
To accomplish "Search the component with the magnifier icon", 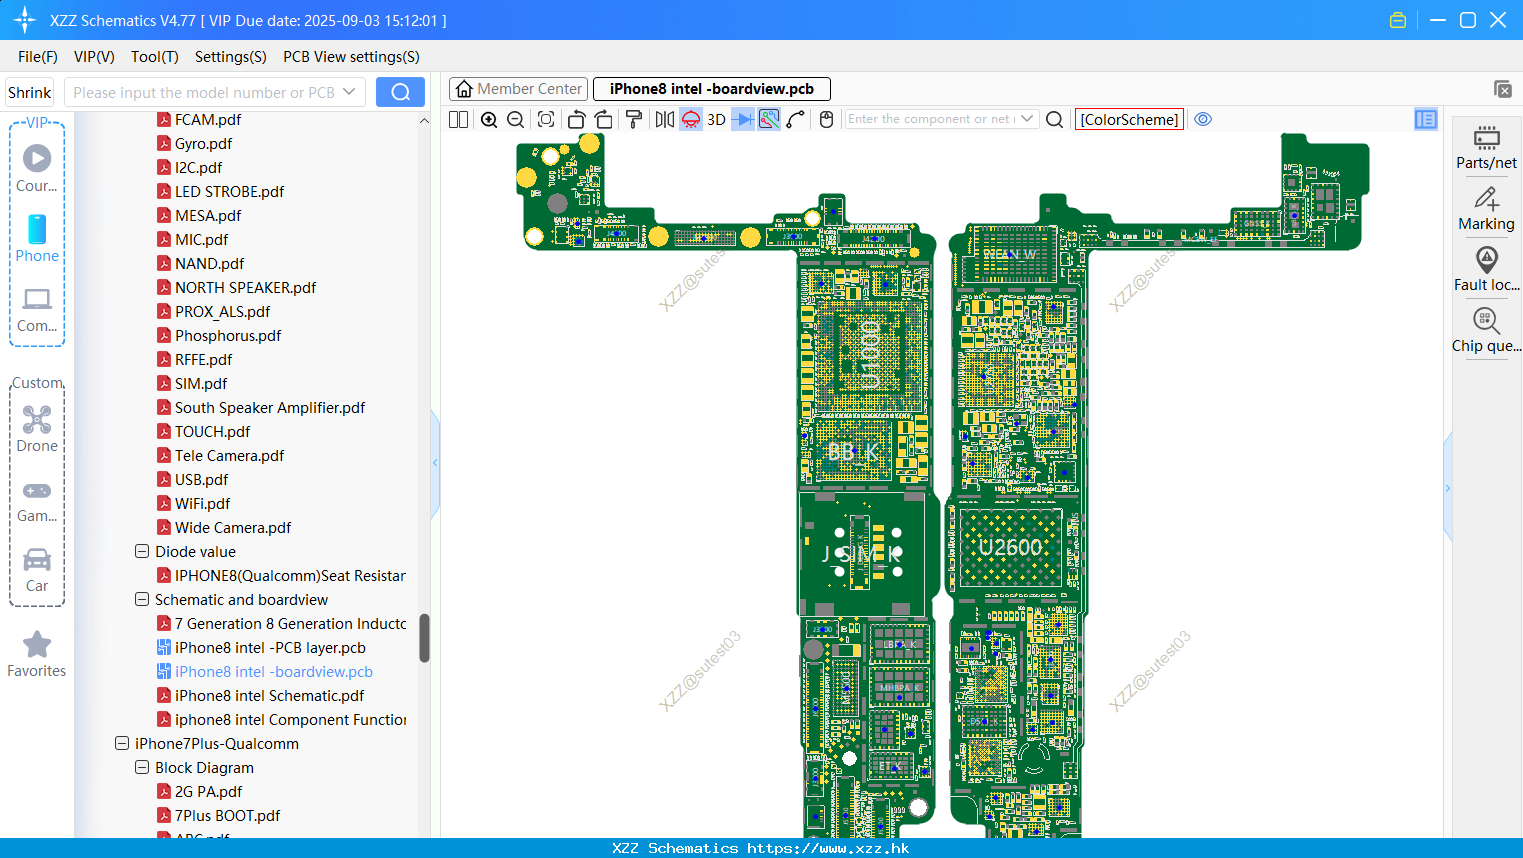I will 1054,119.
